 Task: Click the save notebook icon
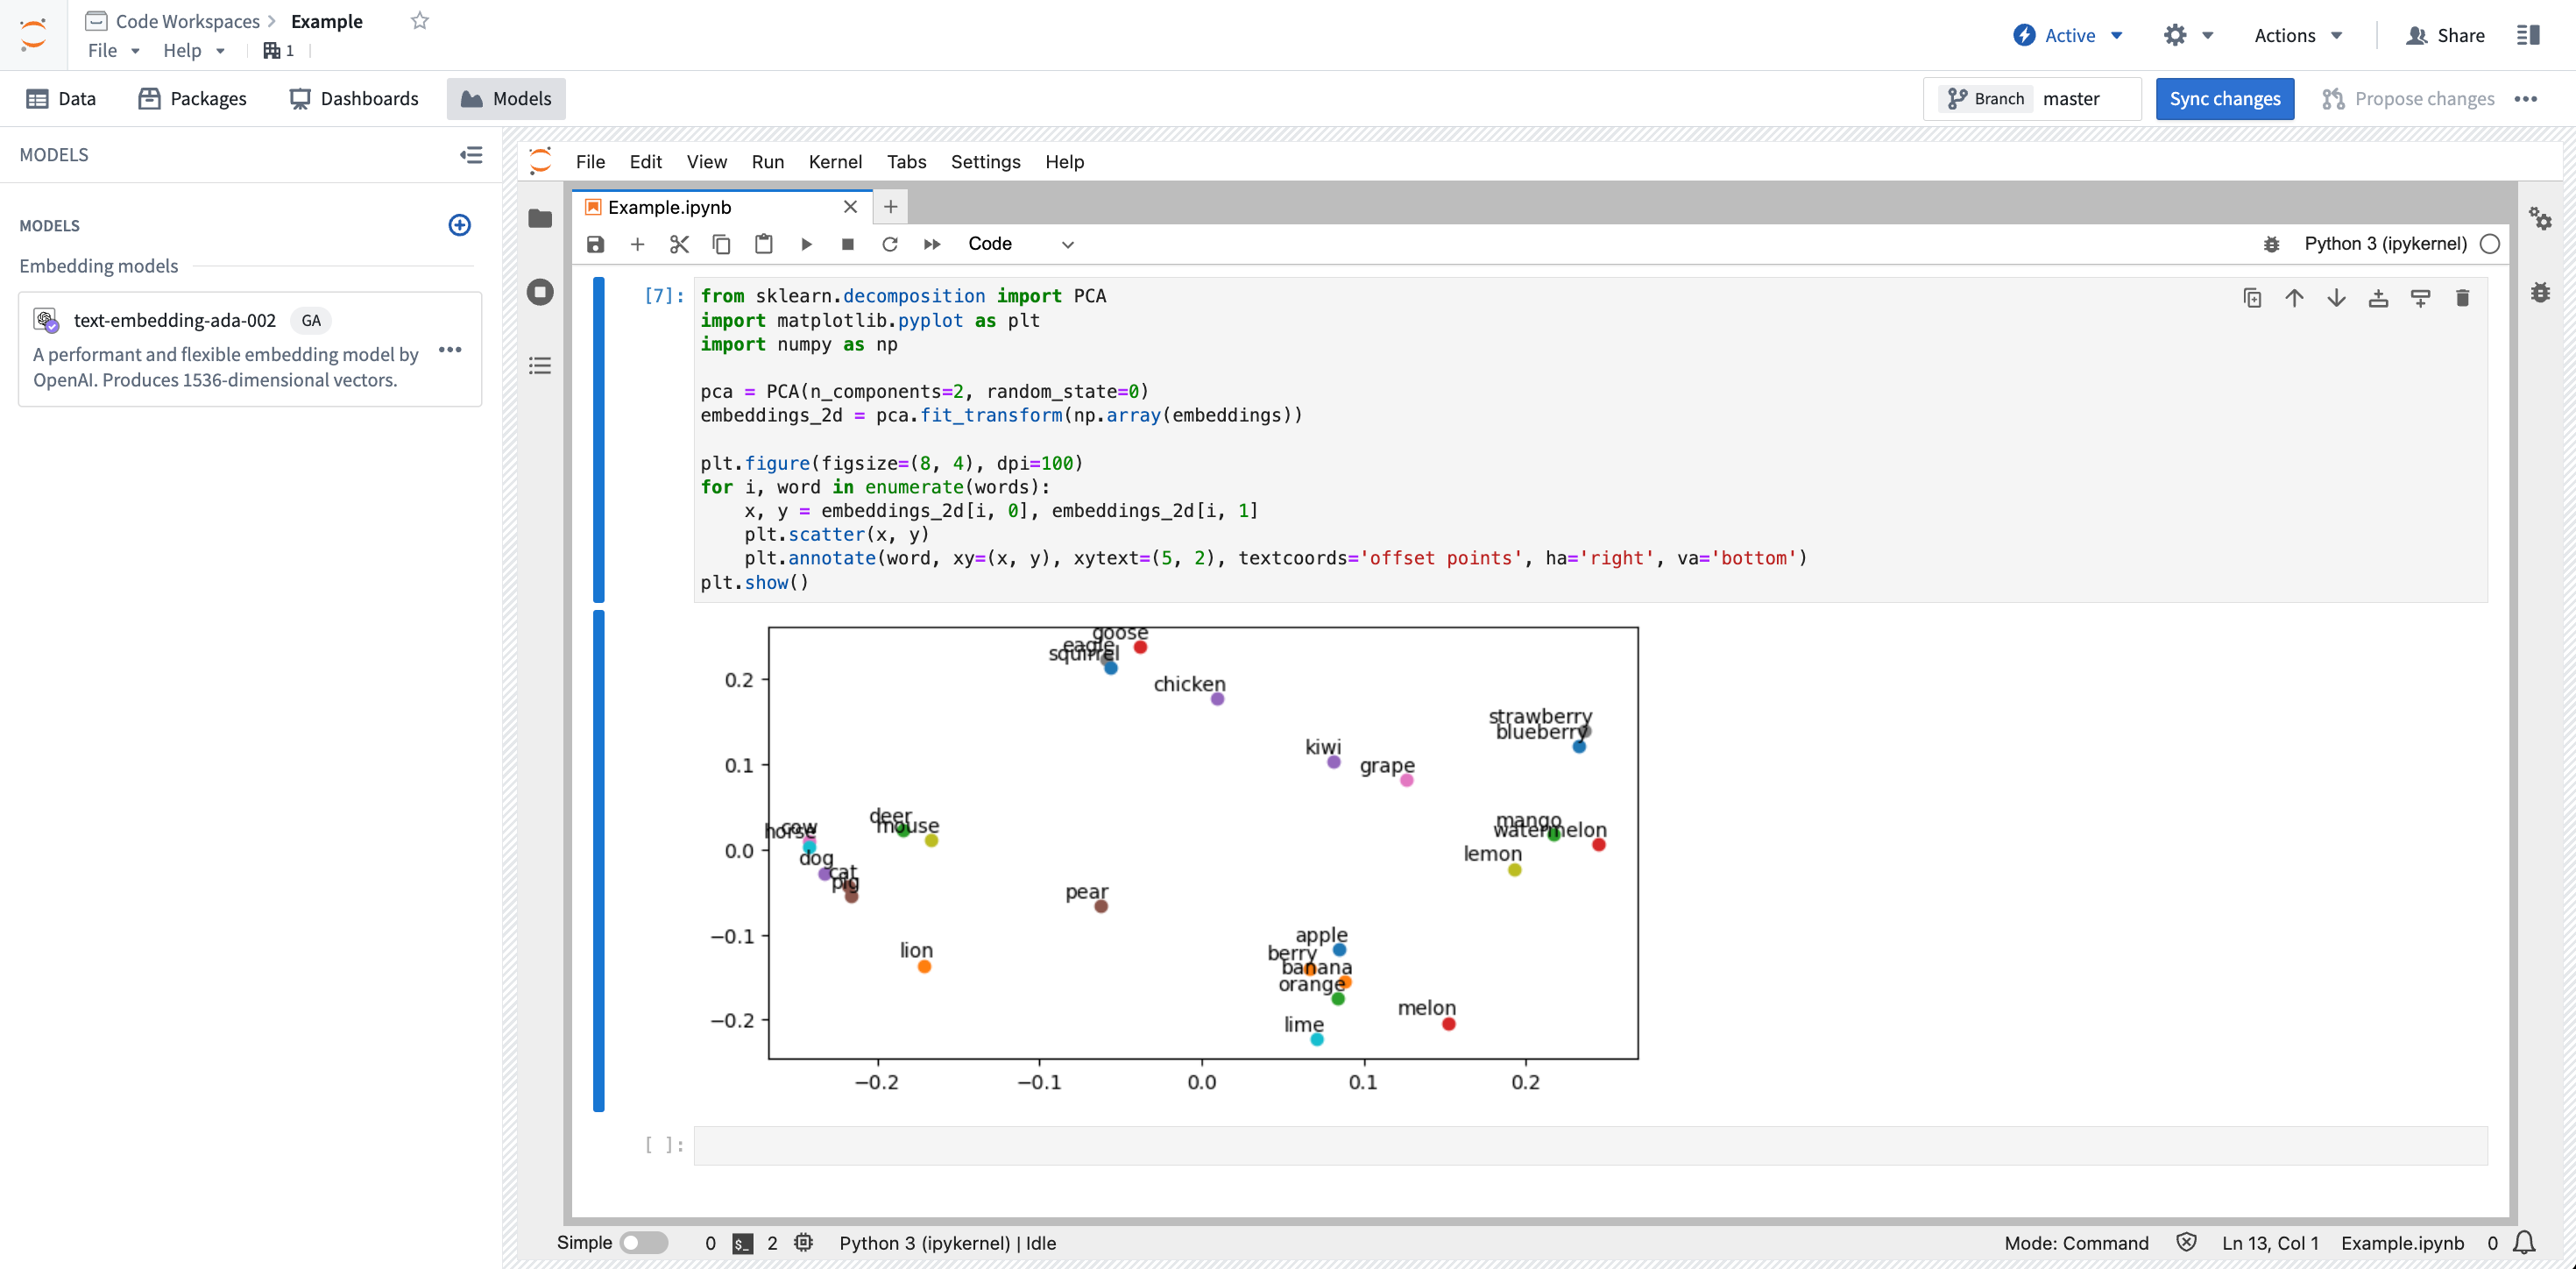(x=597, y=244)
